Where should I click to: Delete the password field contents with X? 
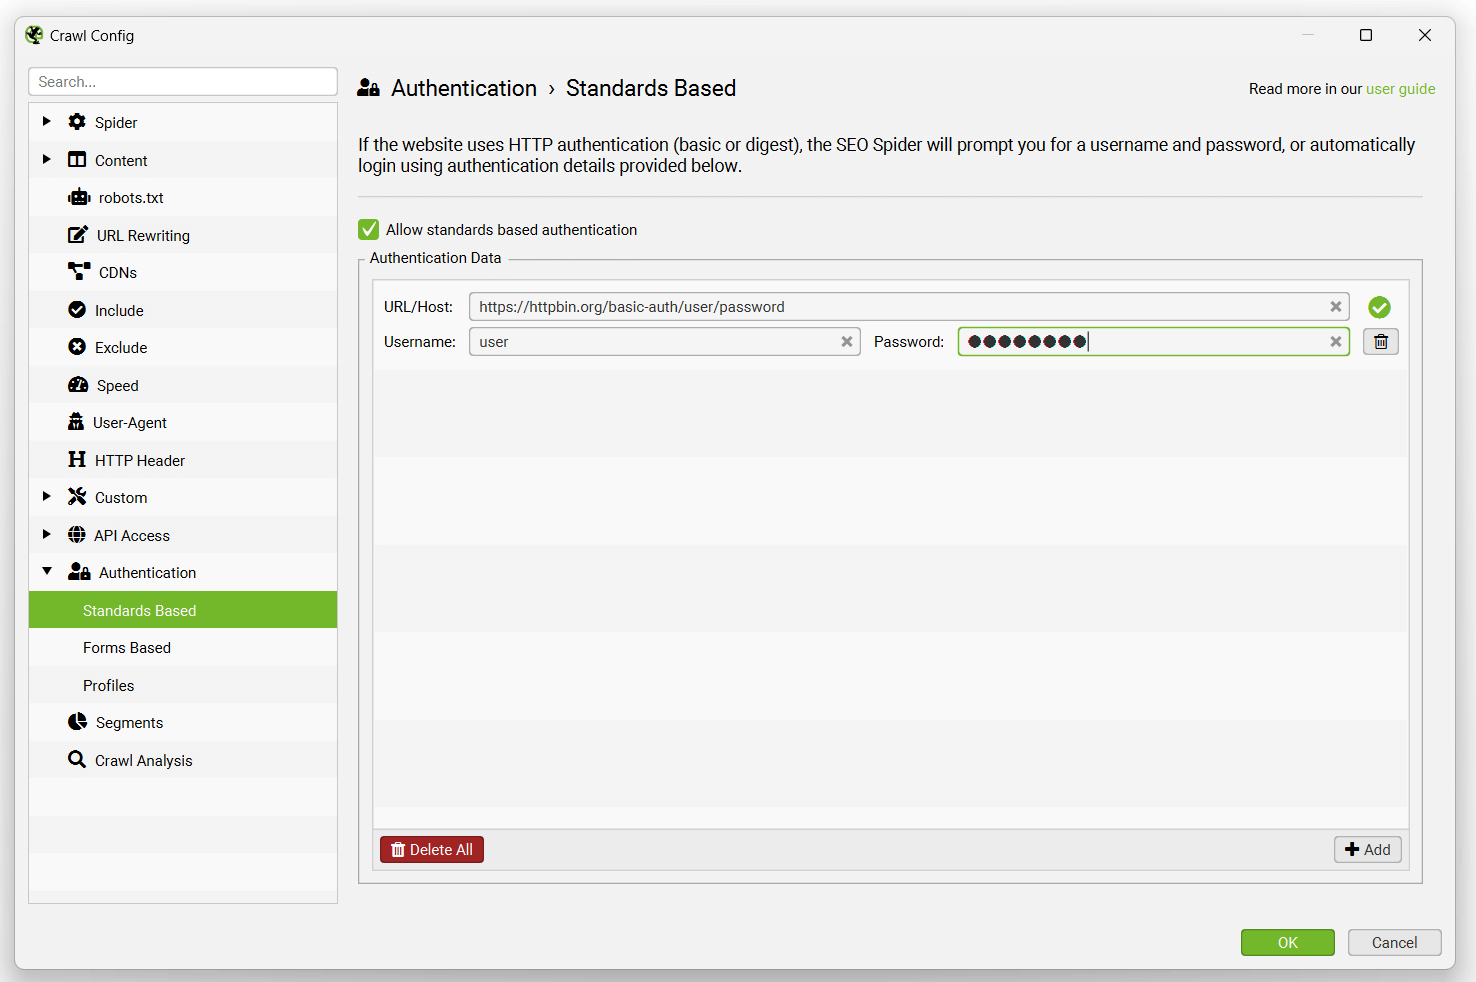click(x=1335, y=341)
